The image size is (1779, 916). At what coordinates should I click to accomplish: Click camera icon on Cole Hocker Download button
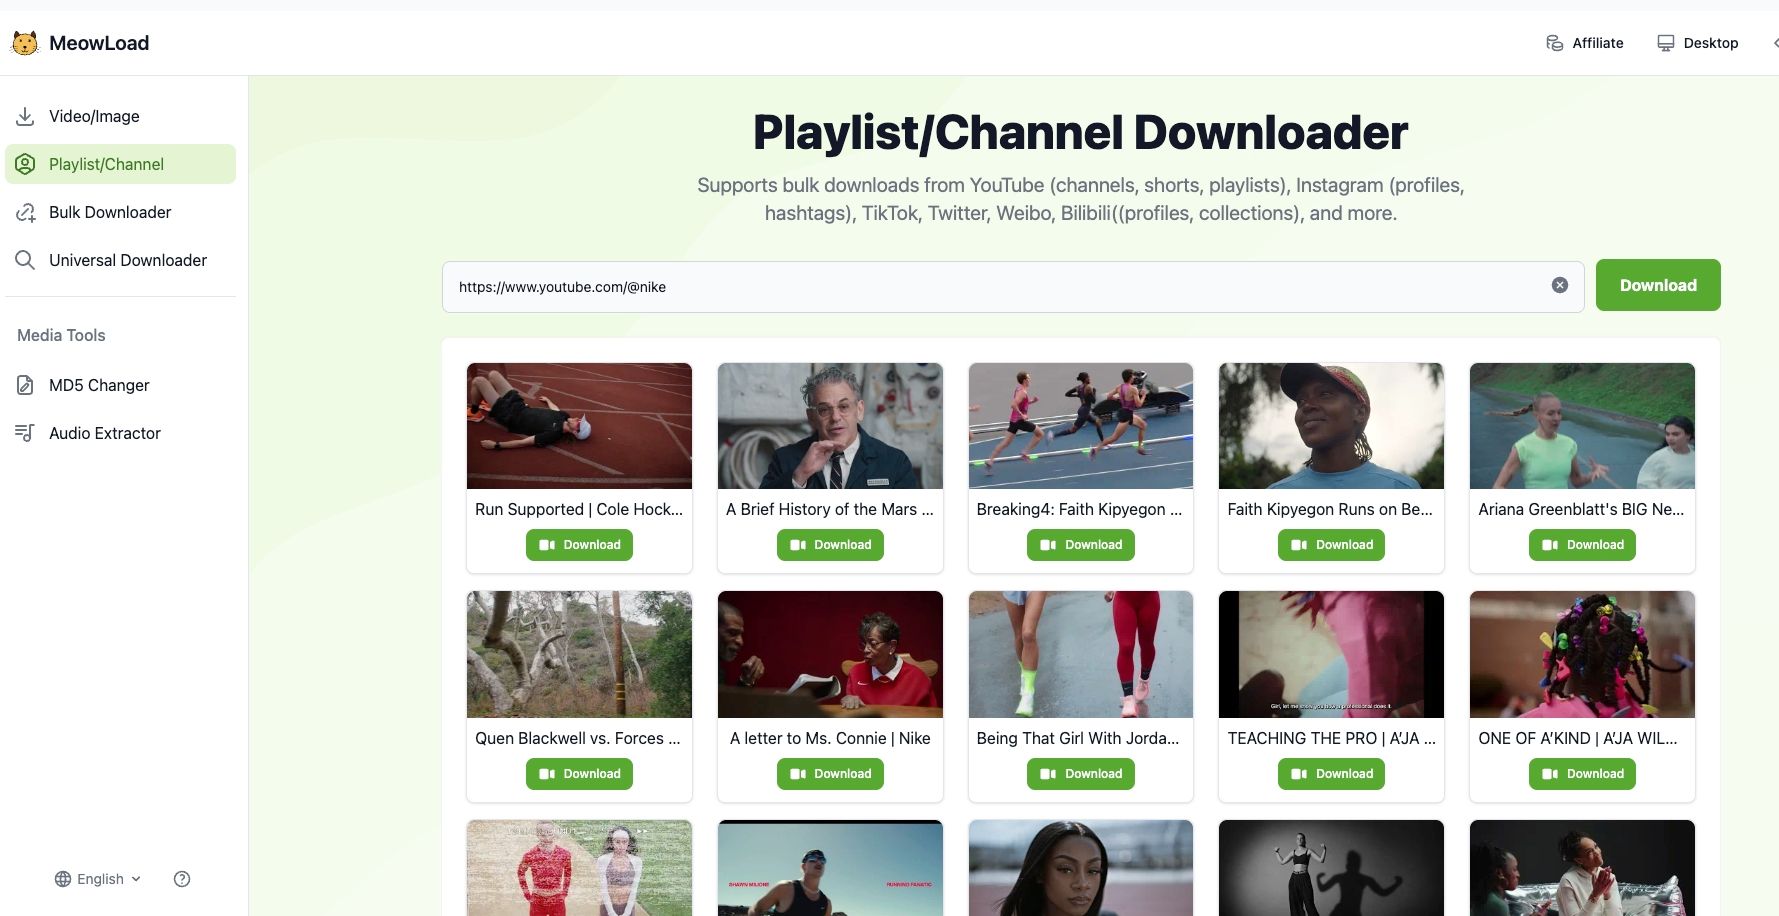click(547, 545)
